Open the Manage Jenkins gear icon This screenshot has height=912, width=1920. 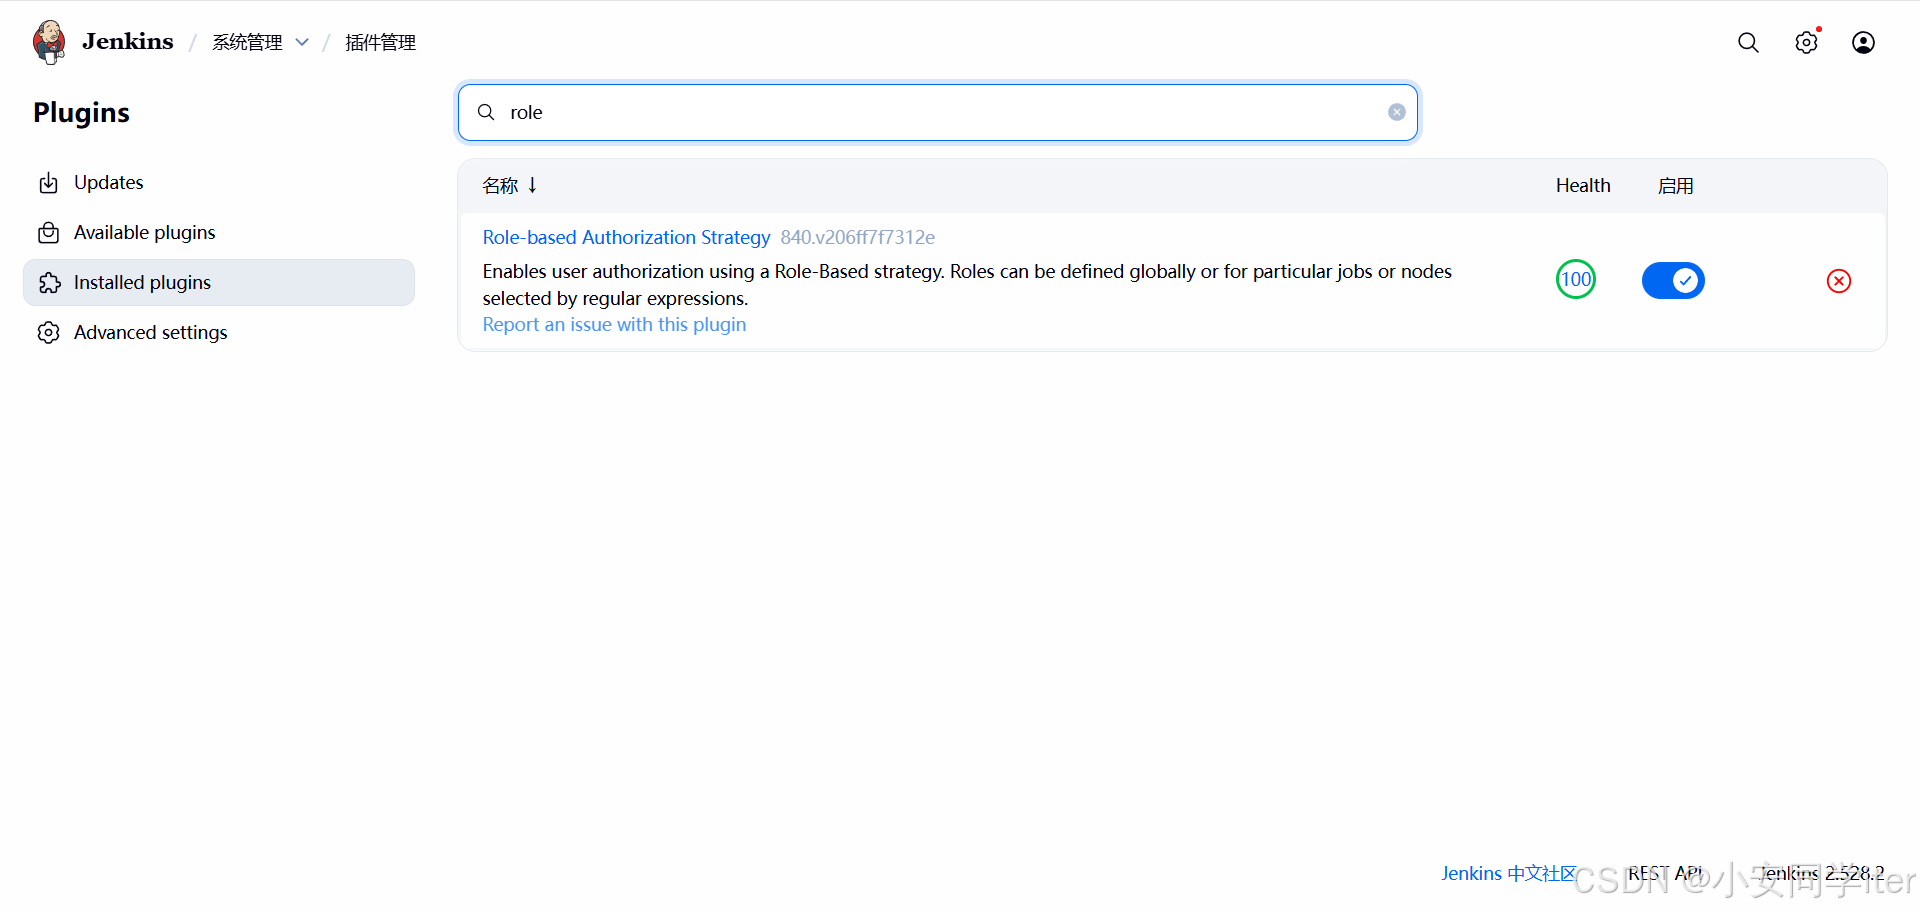[1806, 42]
